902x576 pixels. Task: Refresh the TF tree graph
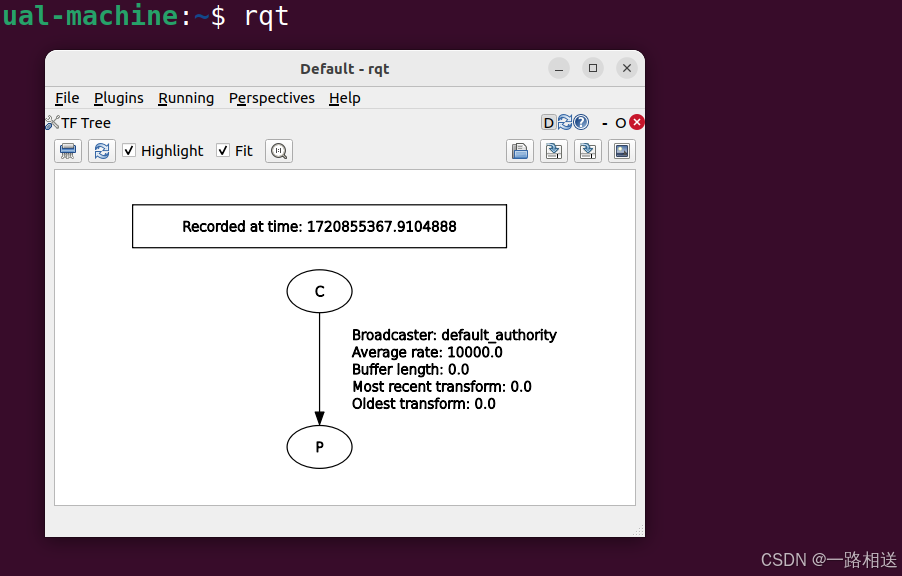[x=102, y=151]
